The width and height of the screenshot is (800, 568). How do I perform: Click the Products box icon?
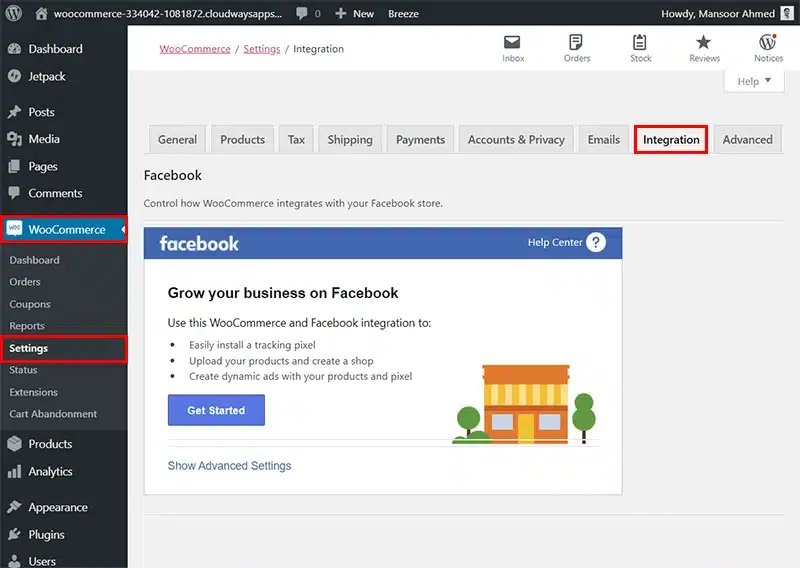[15, 443]
